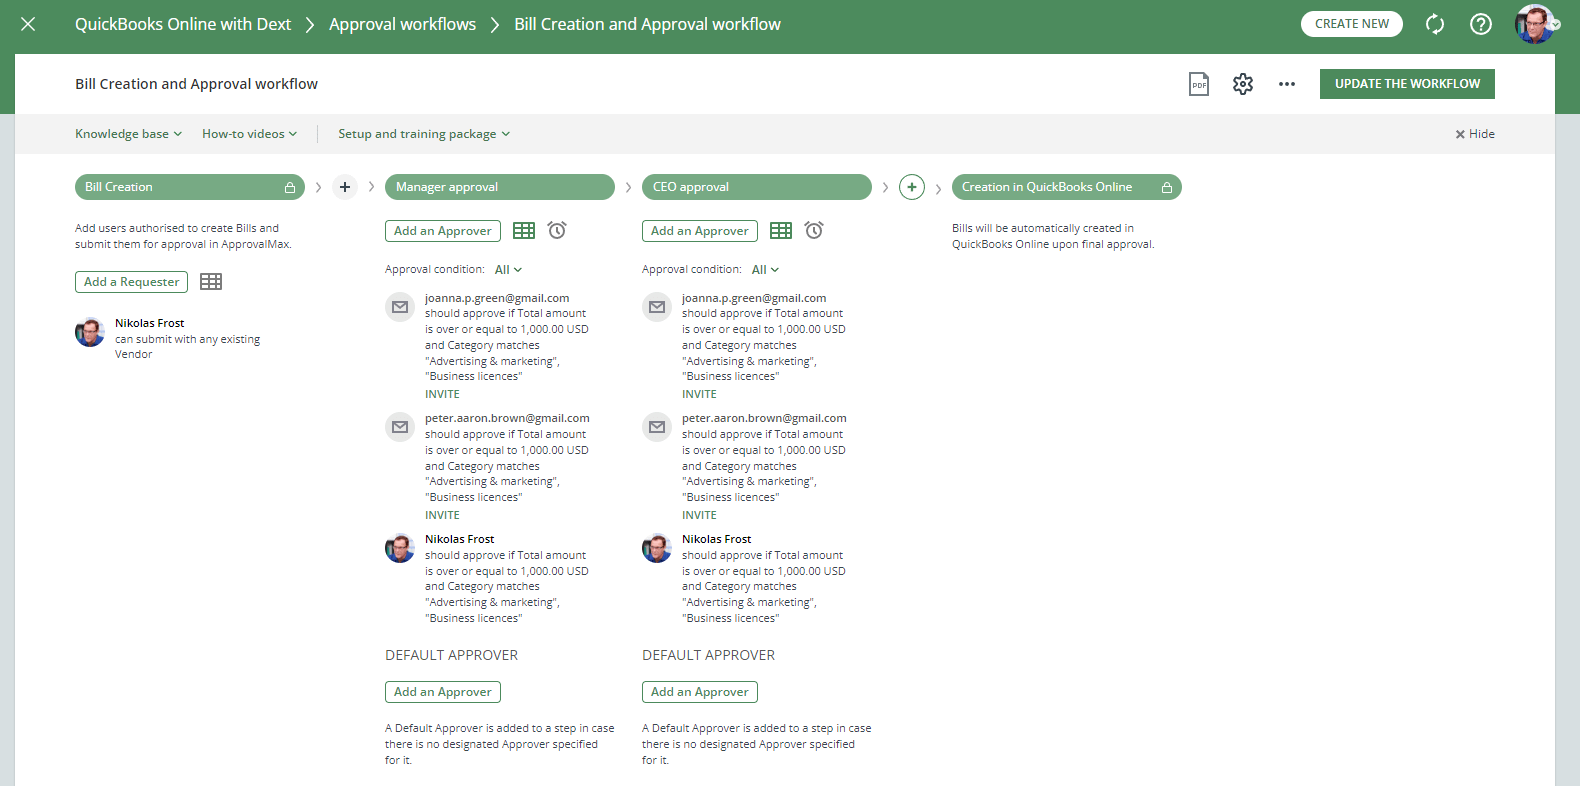Screen dimensions: 1580x786
Task: Open the approval matrix icon in Manager approval step
Action: point(524,231)
